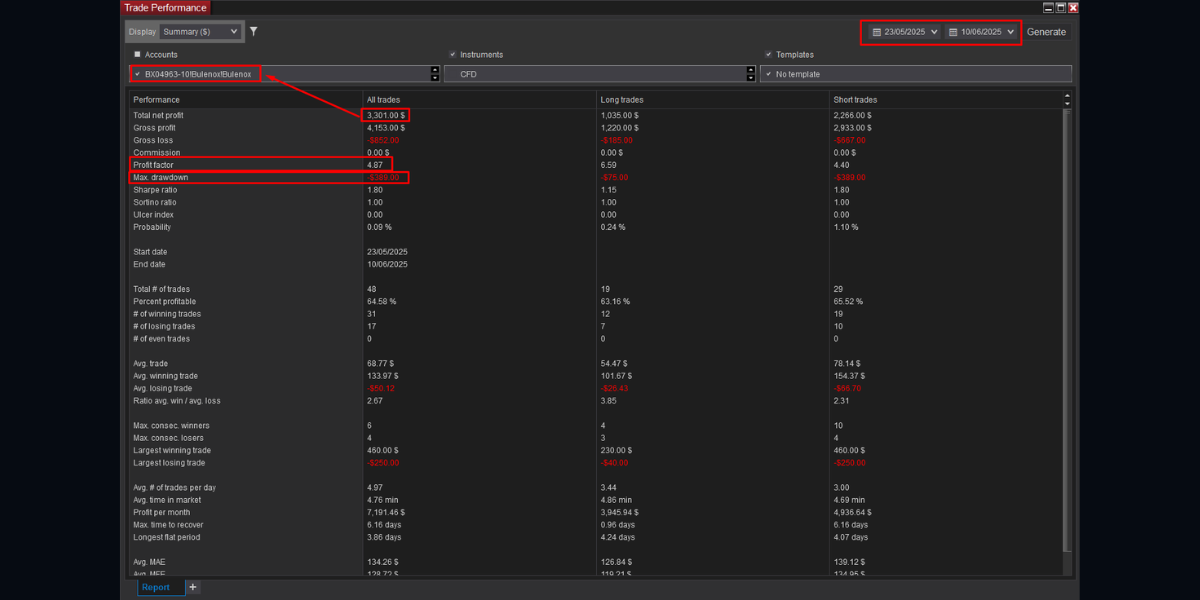Open the Display dropdown showing Summary ($)
The width and height of the screenshot is (1200, 600).
[x=201, y=32]
